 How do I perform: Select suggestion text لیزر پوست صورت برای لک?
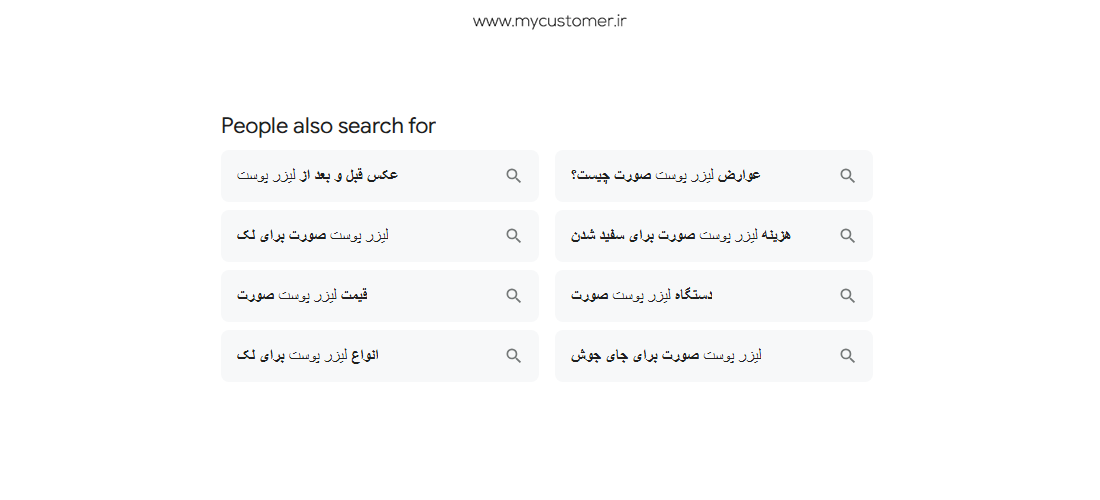[x=313, y=235]
